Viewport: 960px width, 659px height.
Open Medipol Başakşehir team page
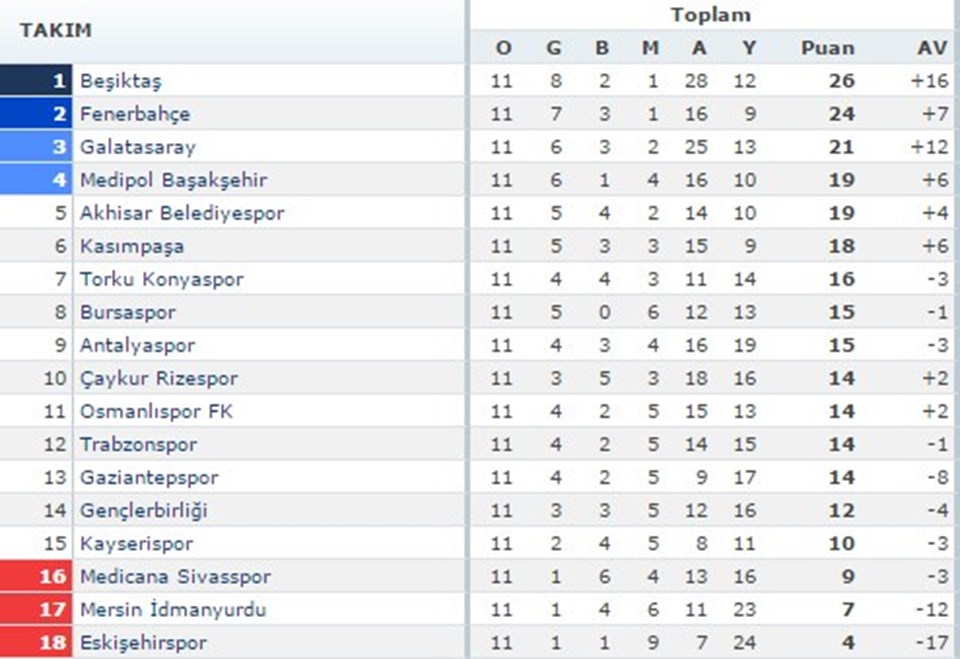coord(173,181)
